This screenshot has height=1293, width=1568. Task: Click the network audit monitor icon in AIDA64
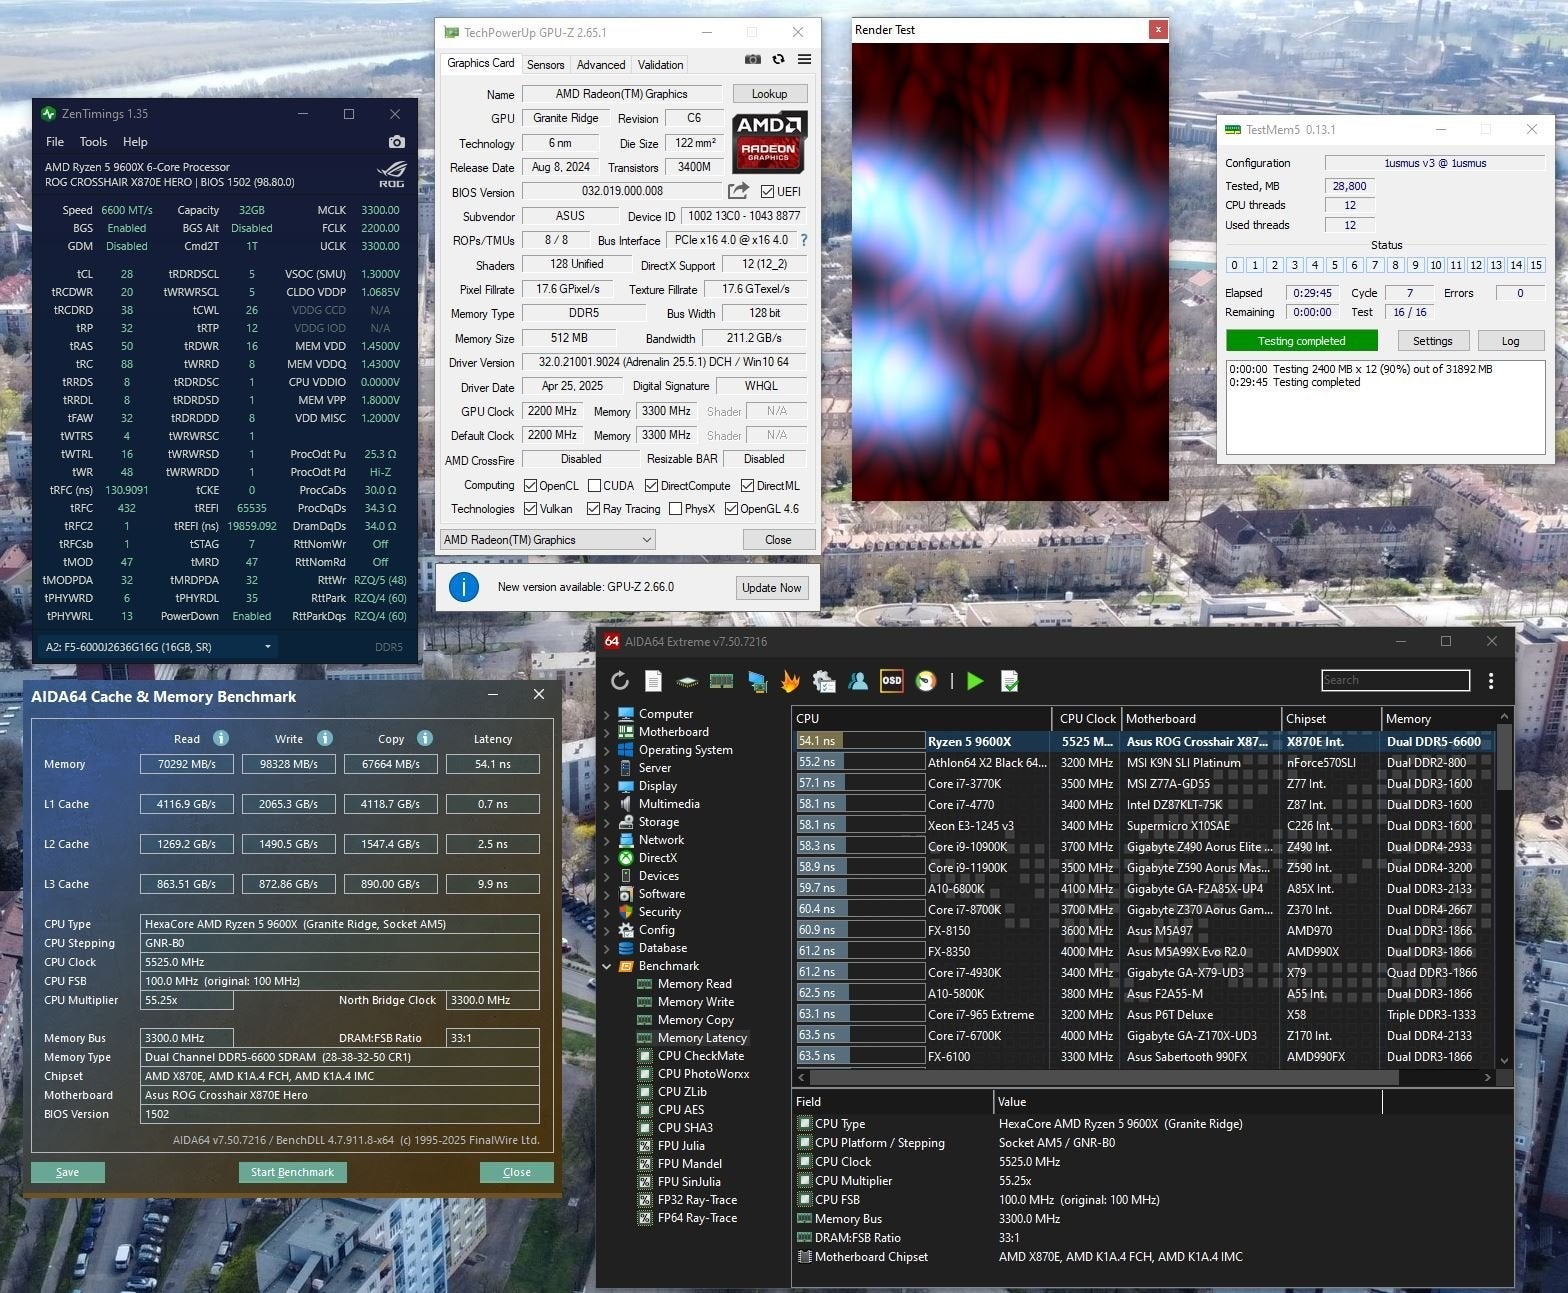pyautogui.click(x=757, y=682)
